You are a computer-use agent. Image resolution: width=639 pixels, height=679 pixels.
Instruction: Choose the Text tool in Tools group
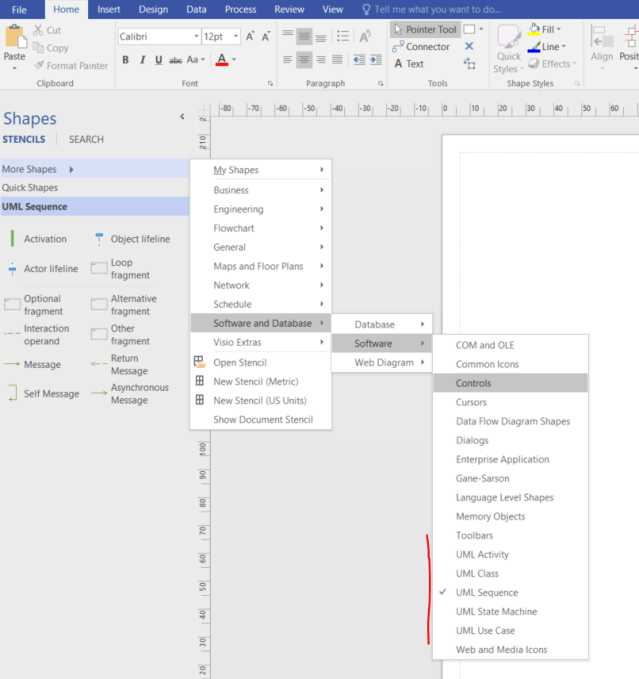(x=408, y=64)
